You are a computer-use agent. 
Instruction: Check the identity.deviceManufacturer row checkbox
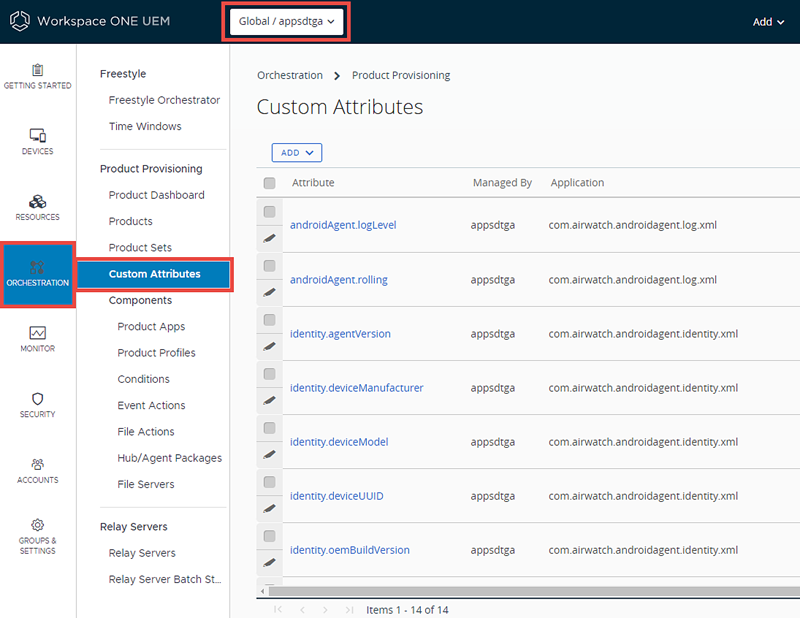click(269, 374)
